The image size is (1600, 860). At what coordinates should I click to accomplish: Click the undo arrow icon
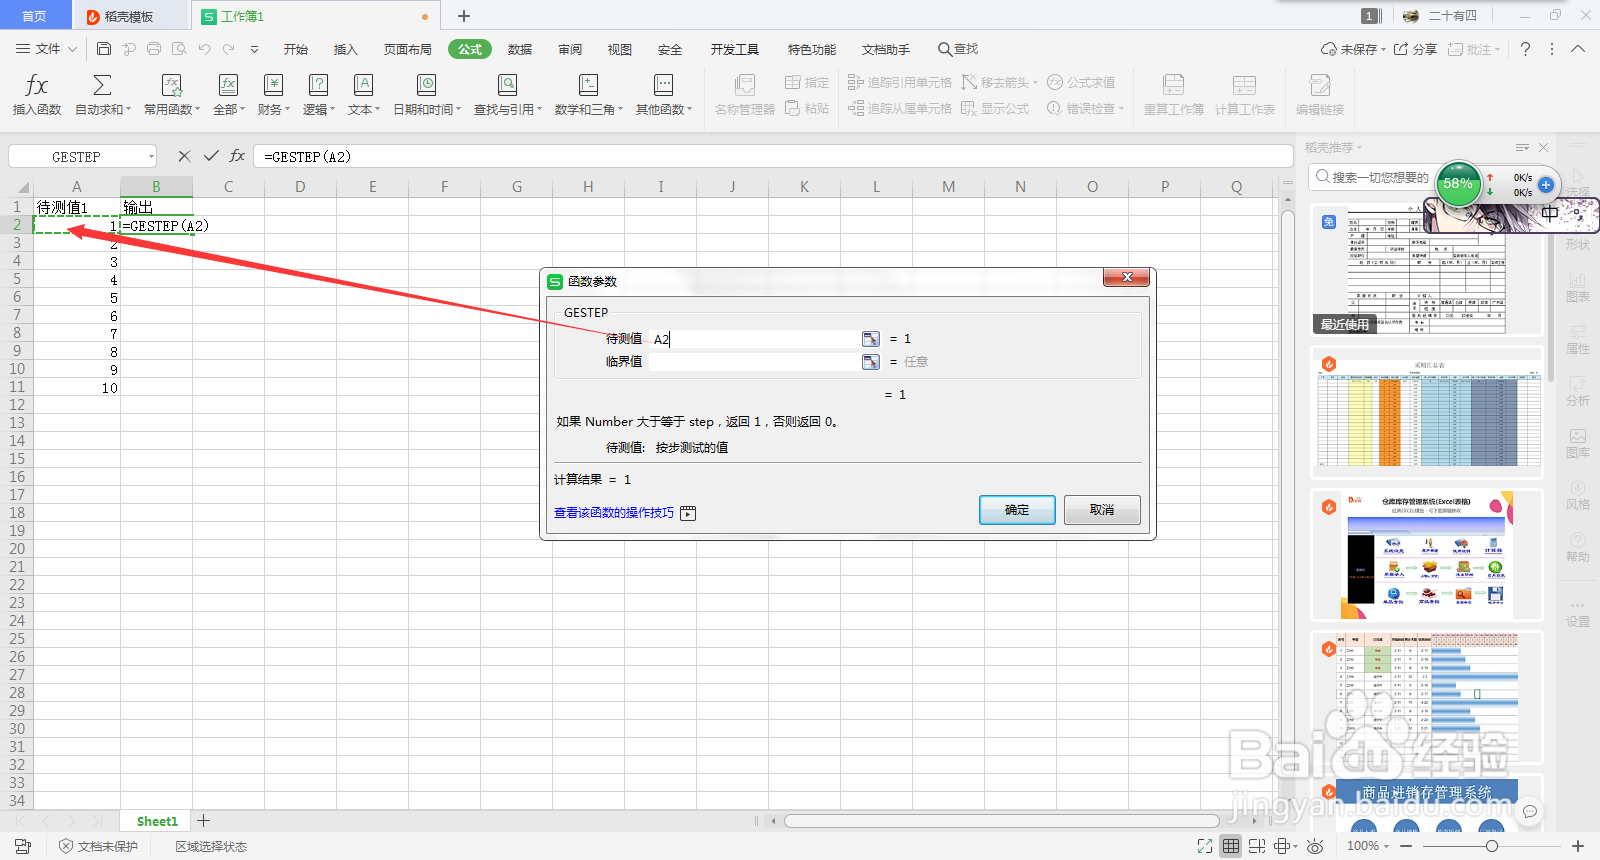point(205,49)
